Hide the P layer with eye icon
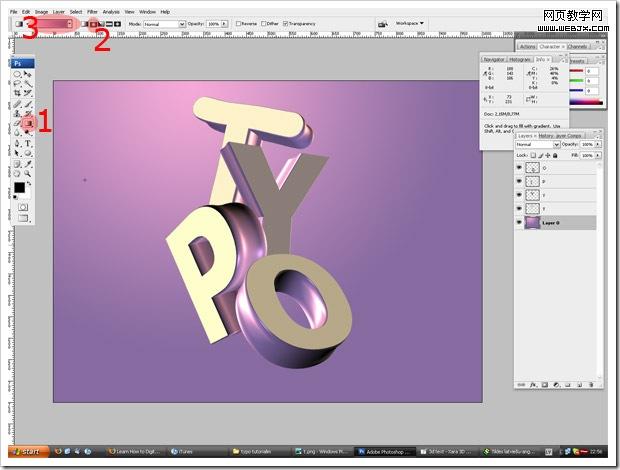The width and height of the screenshot is (620, 470). click(519, 181)
